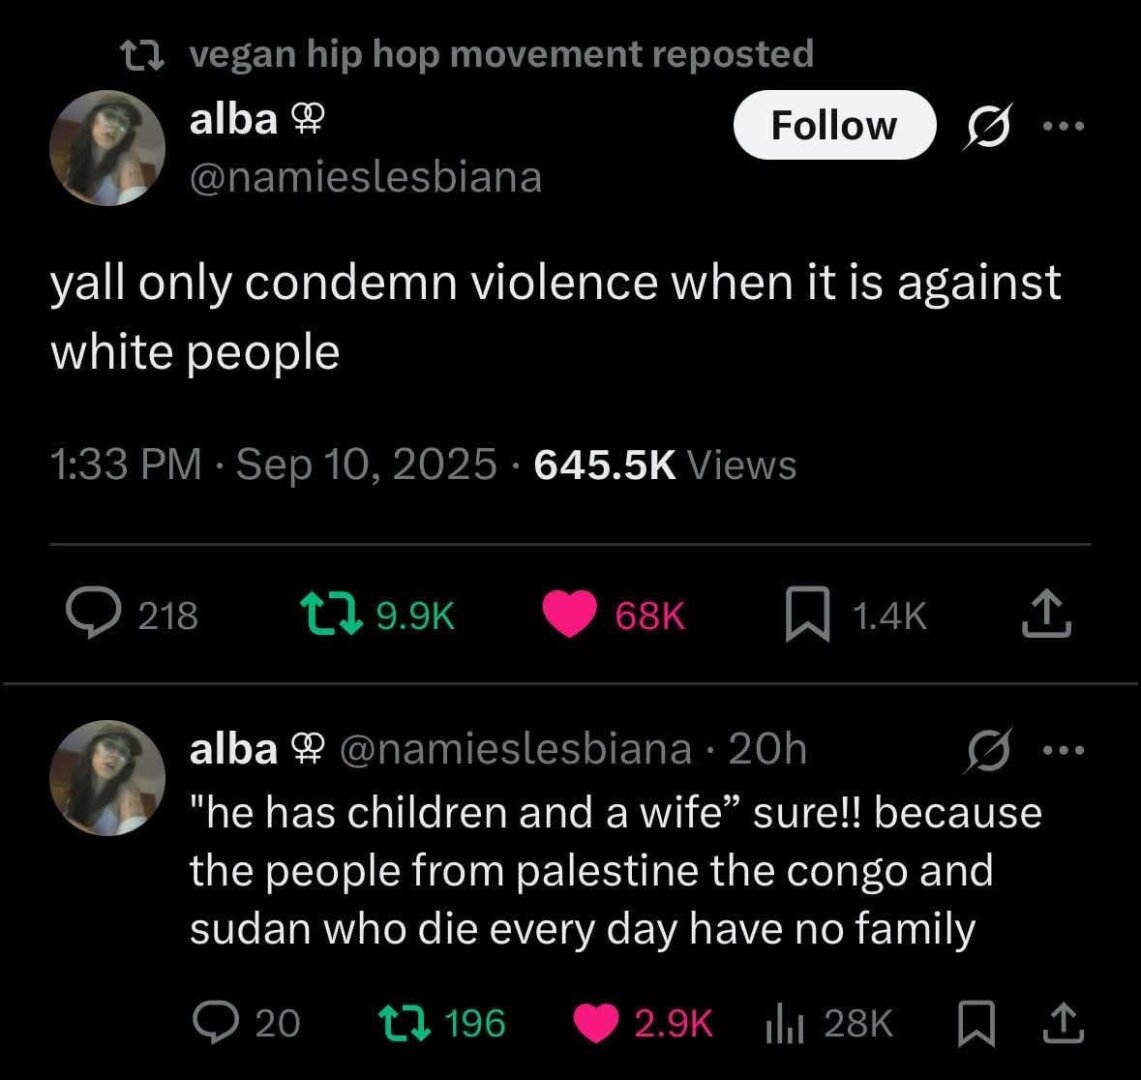Open more options on reply post

1063,749
